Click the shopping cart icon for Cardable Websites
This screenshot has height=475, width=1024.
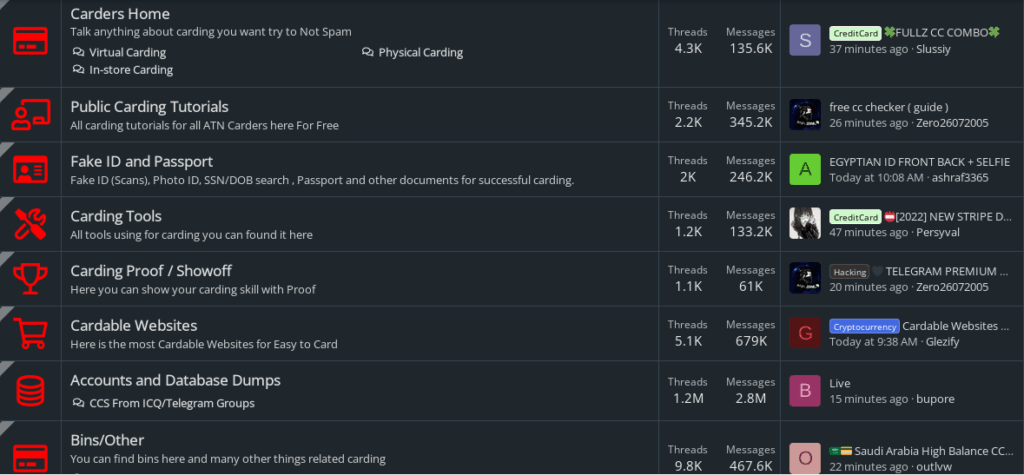click(x=30, y=334)
